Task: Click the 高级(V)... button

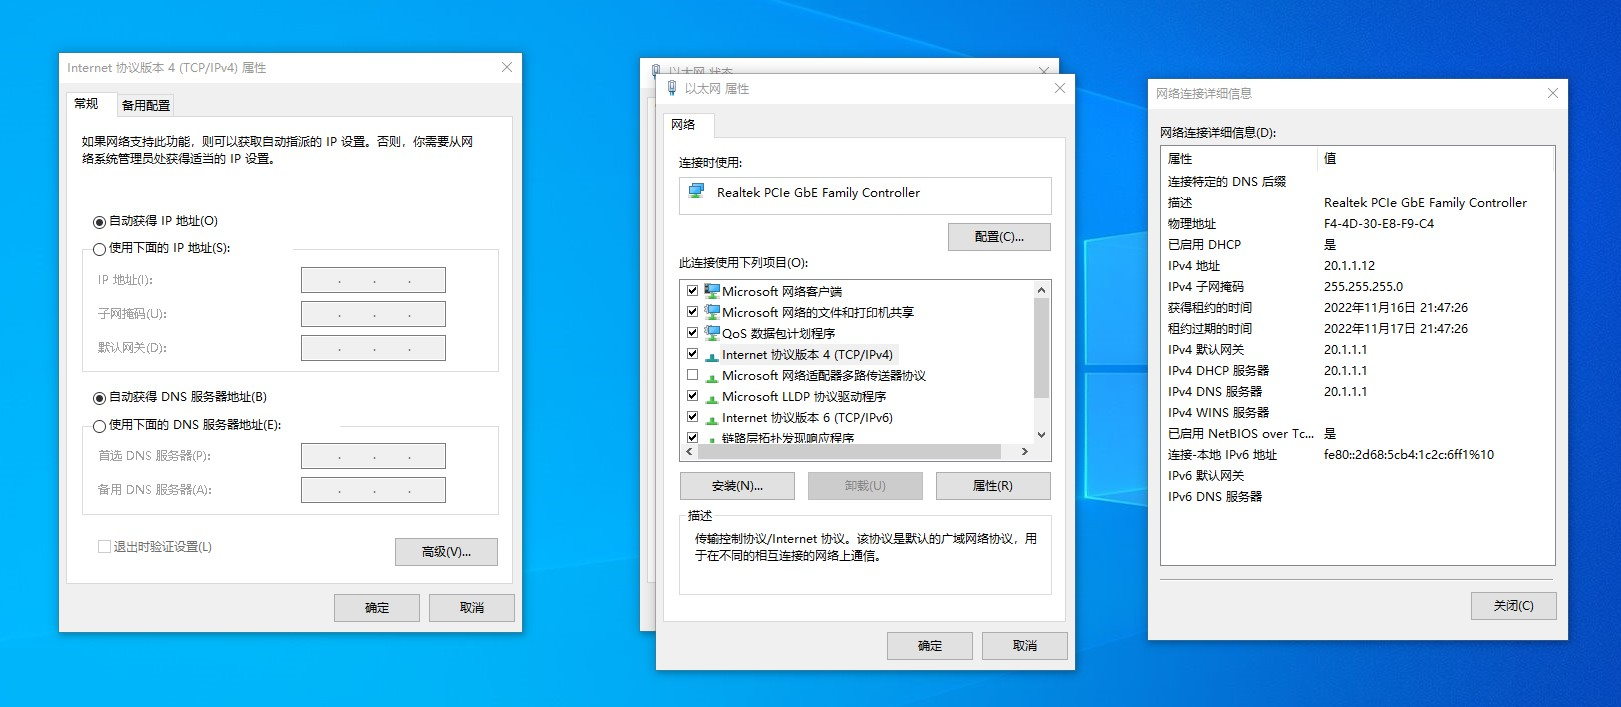Action: click(446, 552)
